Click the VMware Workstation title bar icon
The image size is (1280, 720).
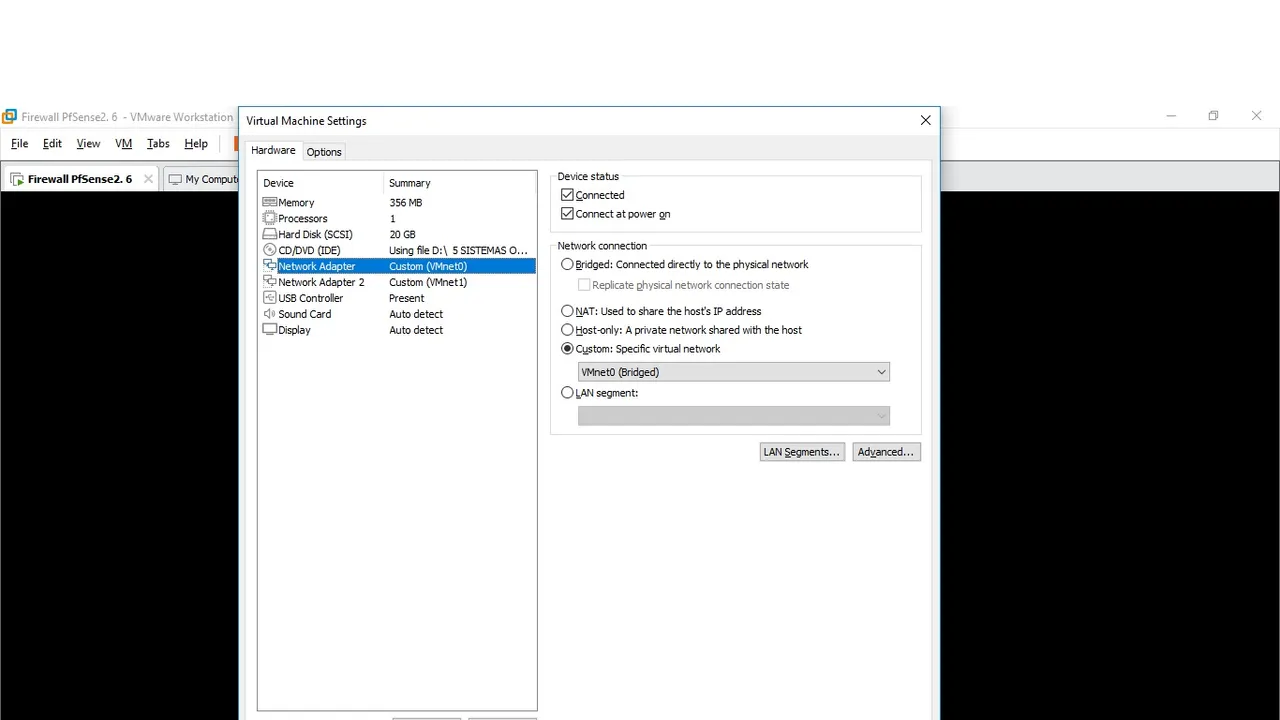coord(9,117)
